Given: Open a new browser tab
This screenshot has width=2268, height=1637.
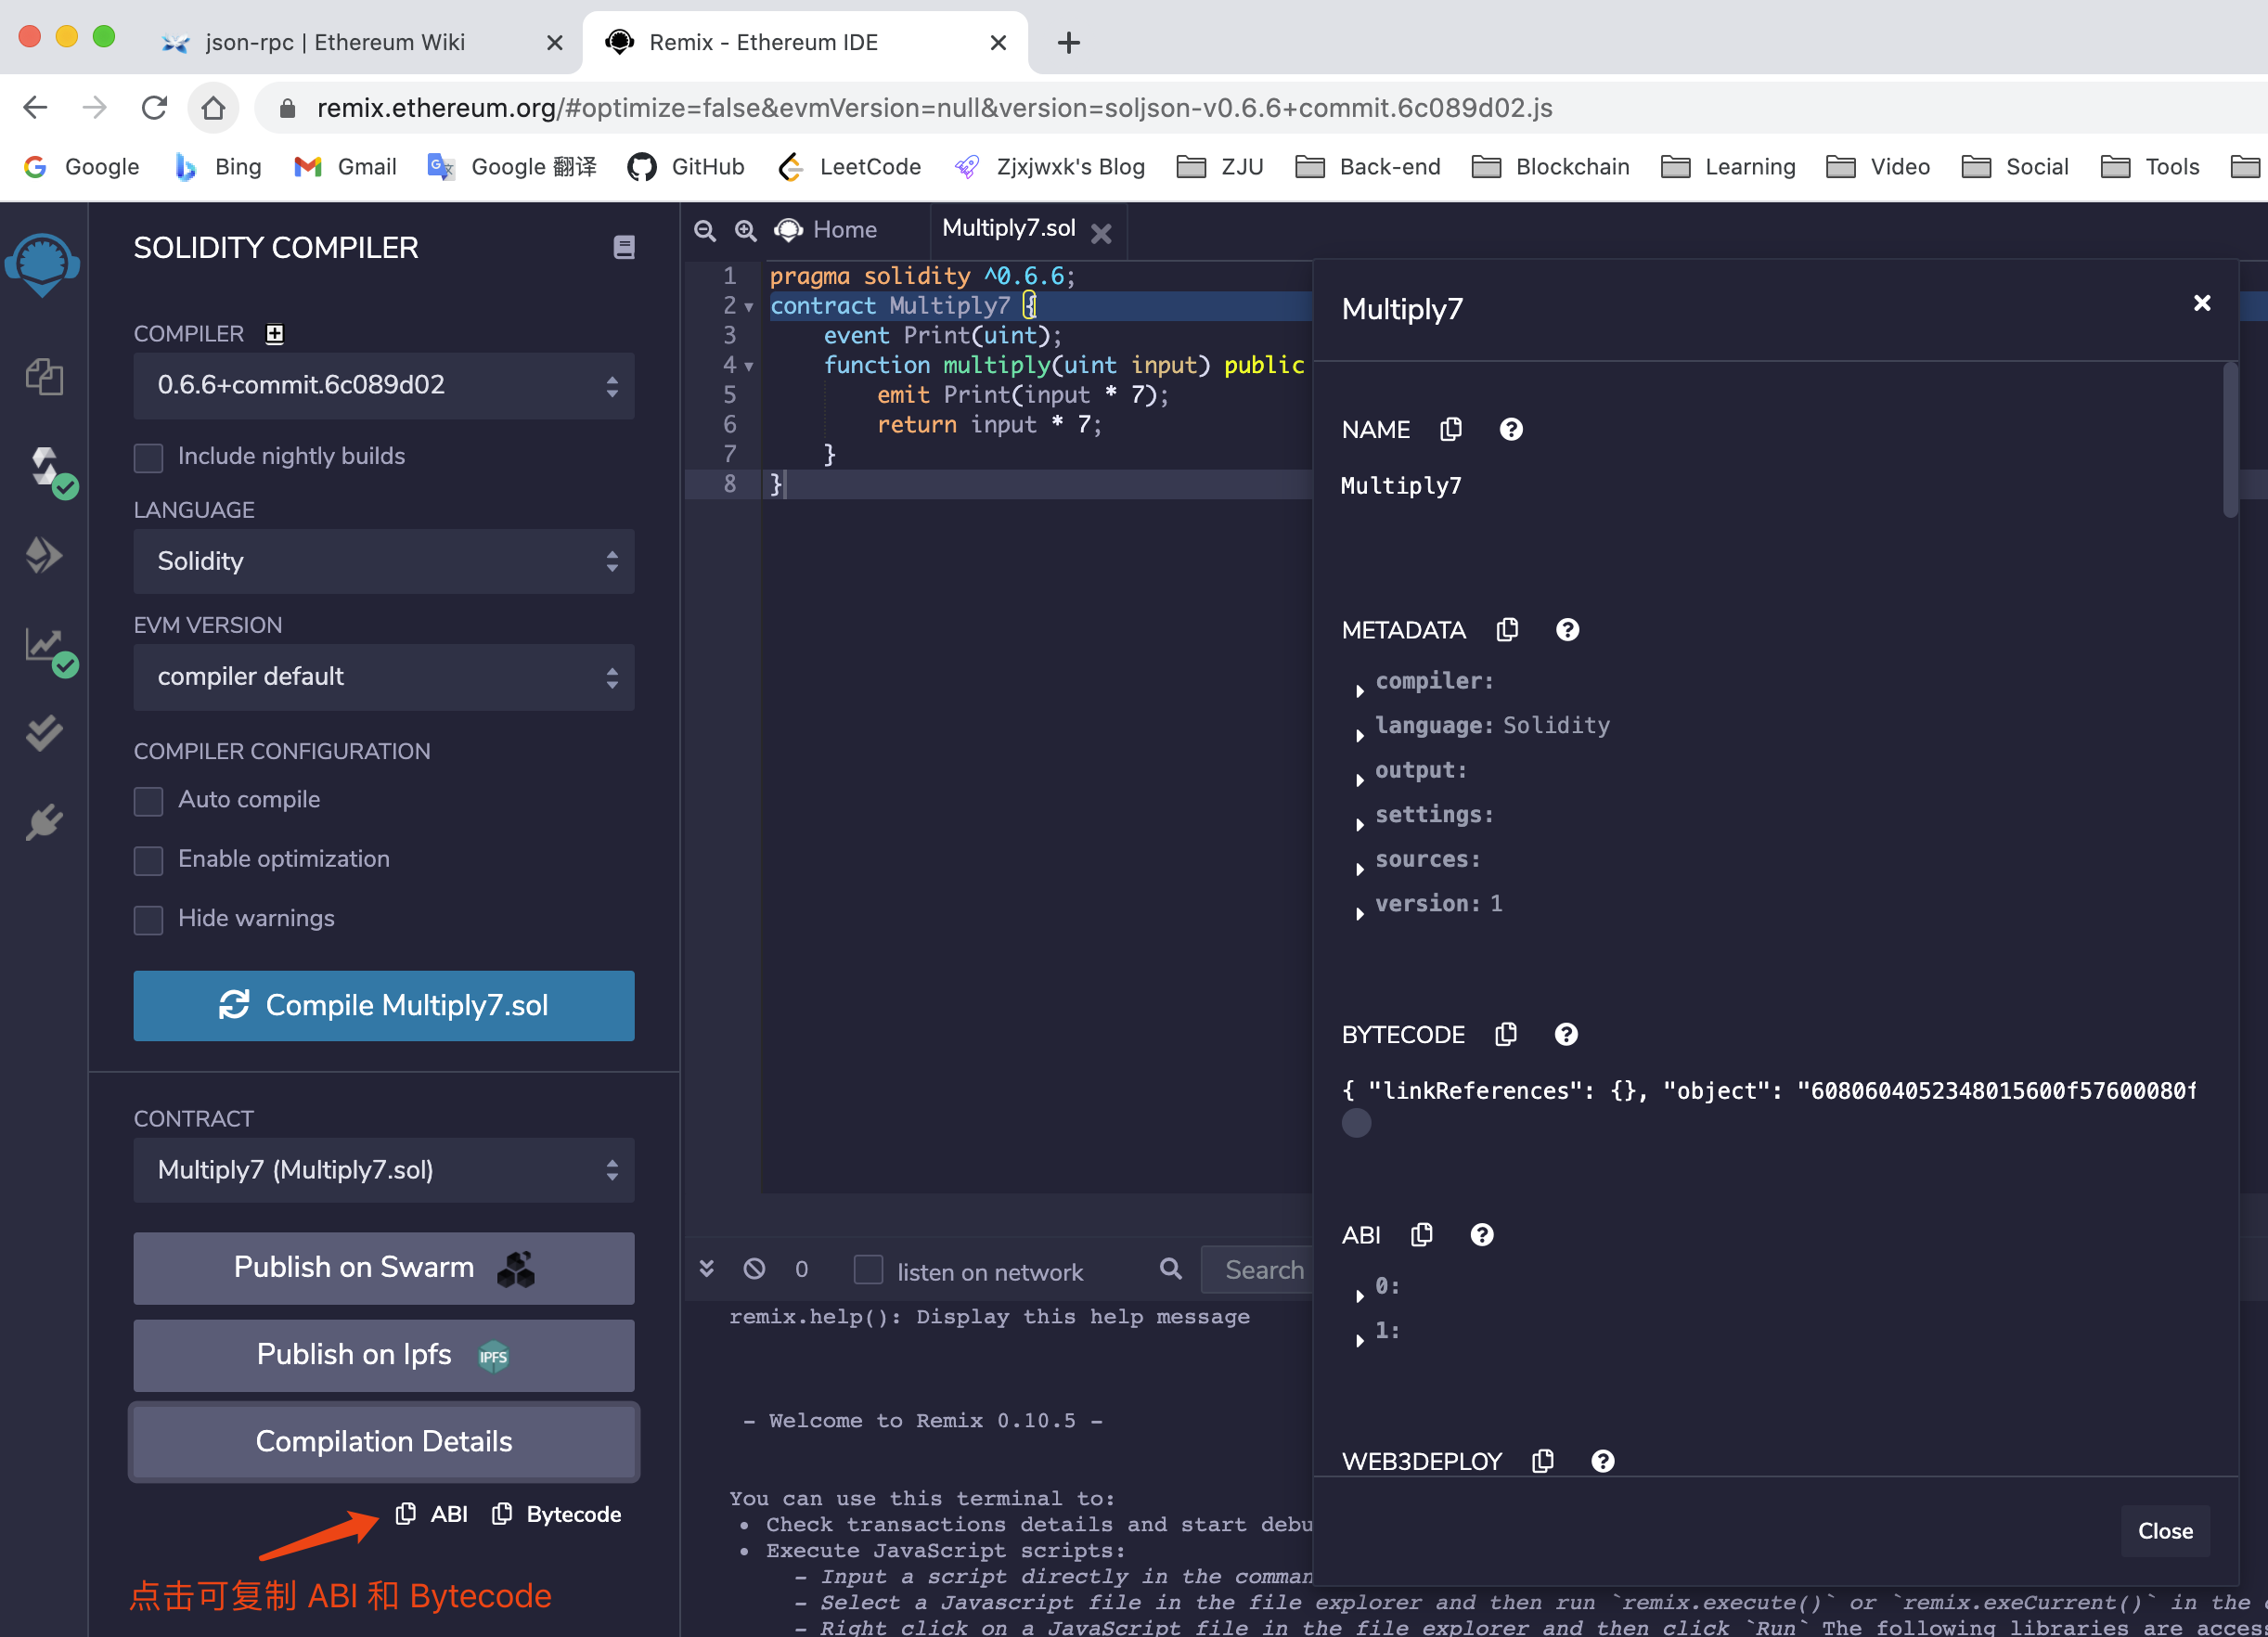Looking at the screenshot, I should [x=1069, y=42].
